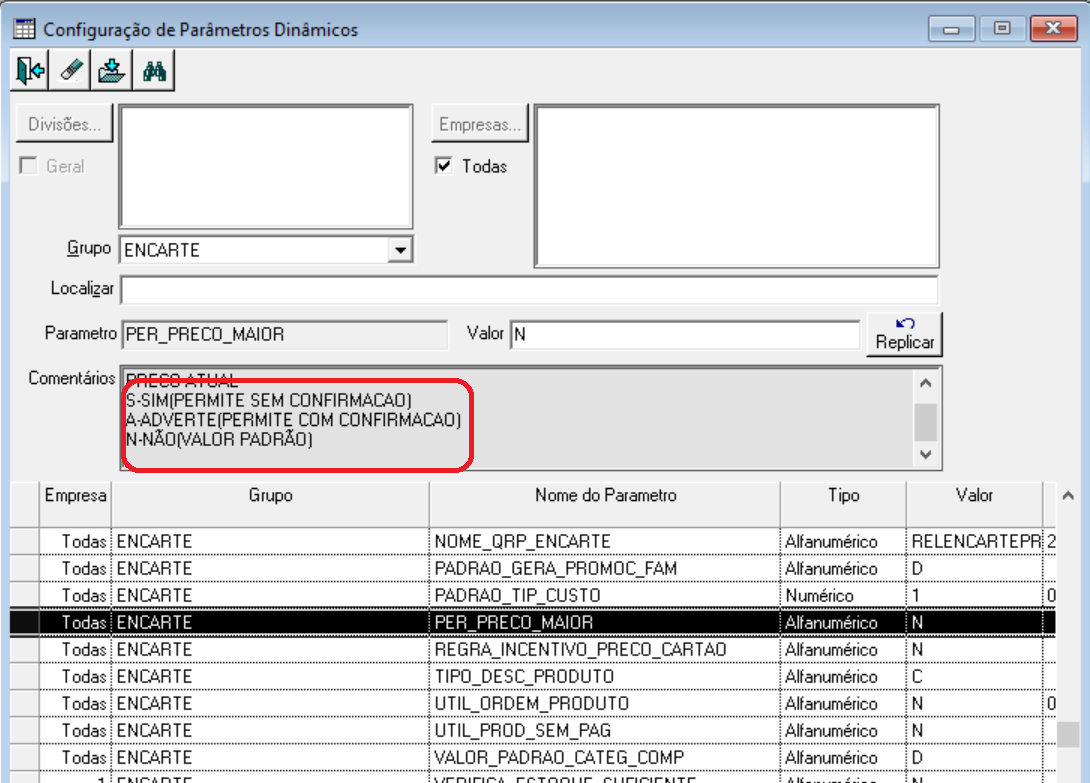Click value D in PADRAO_GERA_PROMOC_FAM row
The width and height of the screenshot is (1090, 783).
pos(975,568)
